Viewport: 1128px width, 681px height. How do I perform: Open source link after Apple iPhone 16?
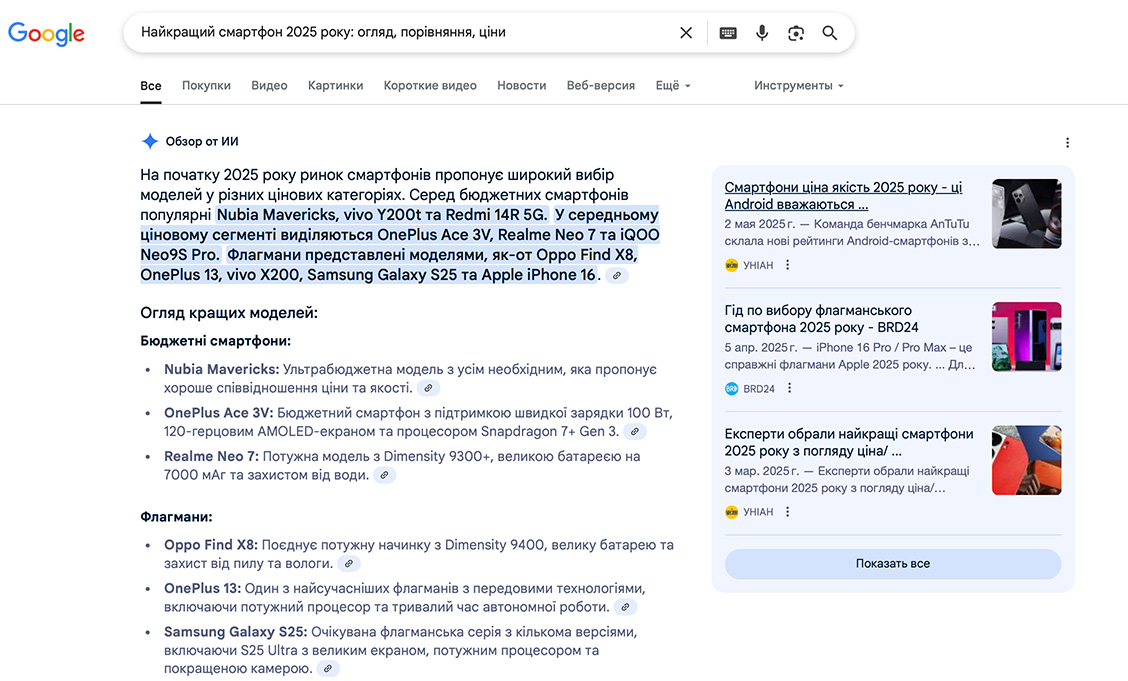tap(617, 275)
